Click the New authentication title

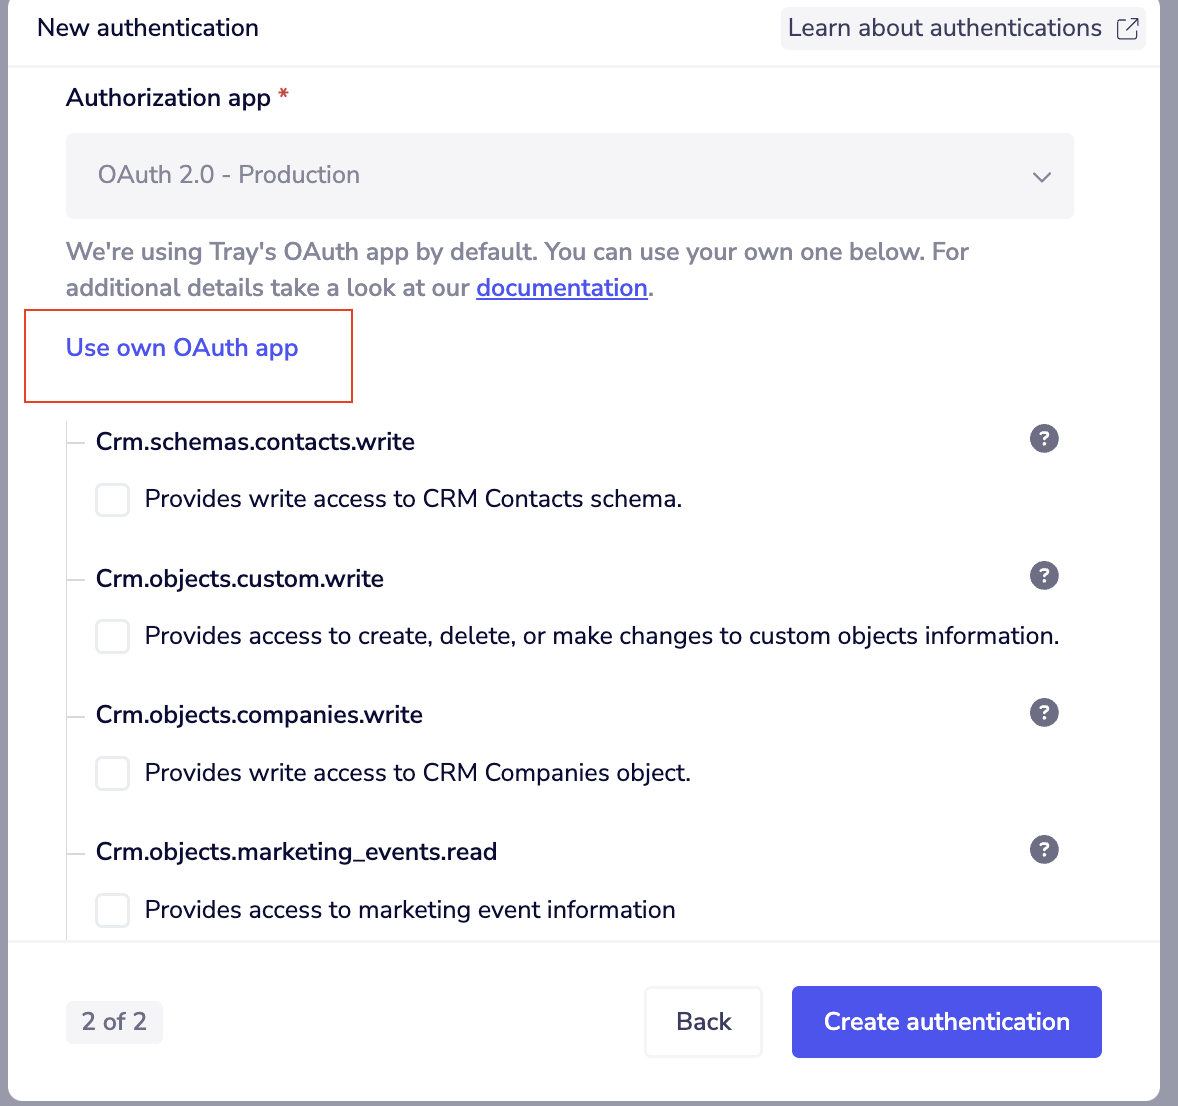pos(147,28)
